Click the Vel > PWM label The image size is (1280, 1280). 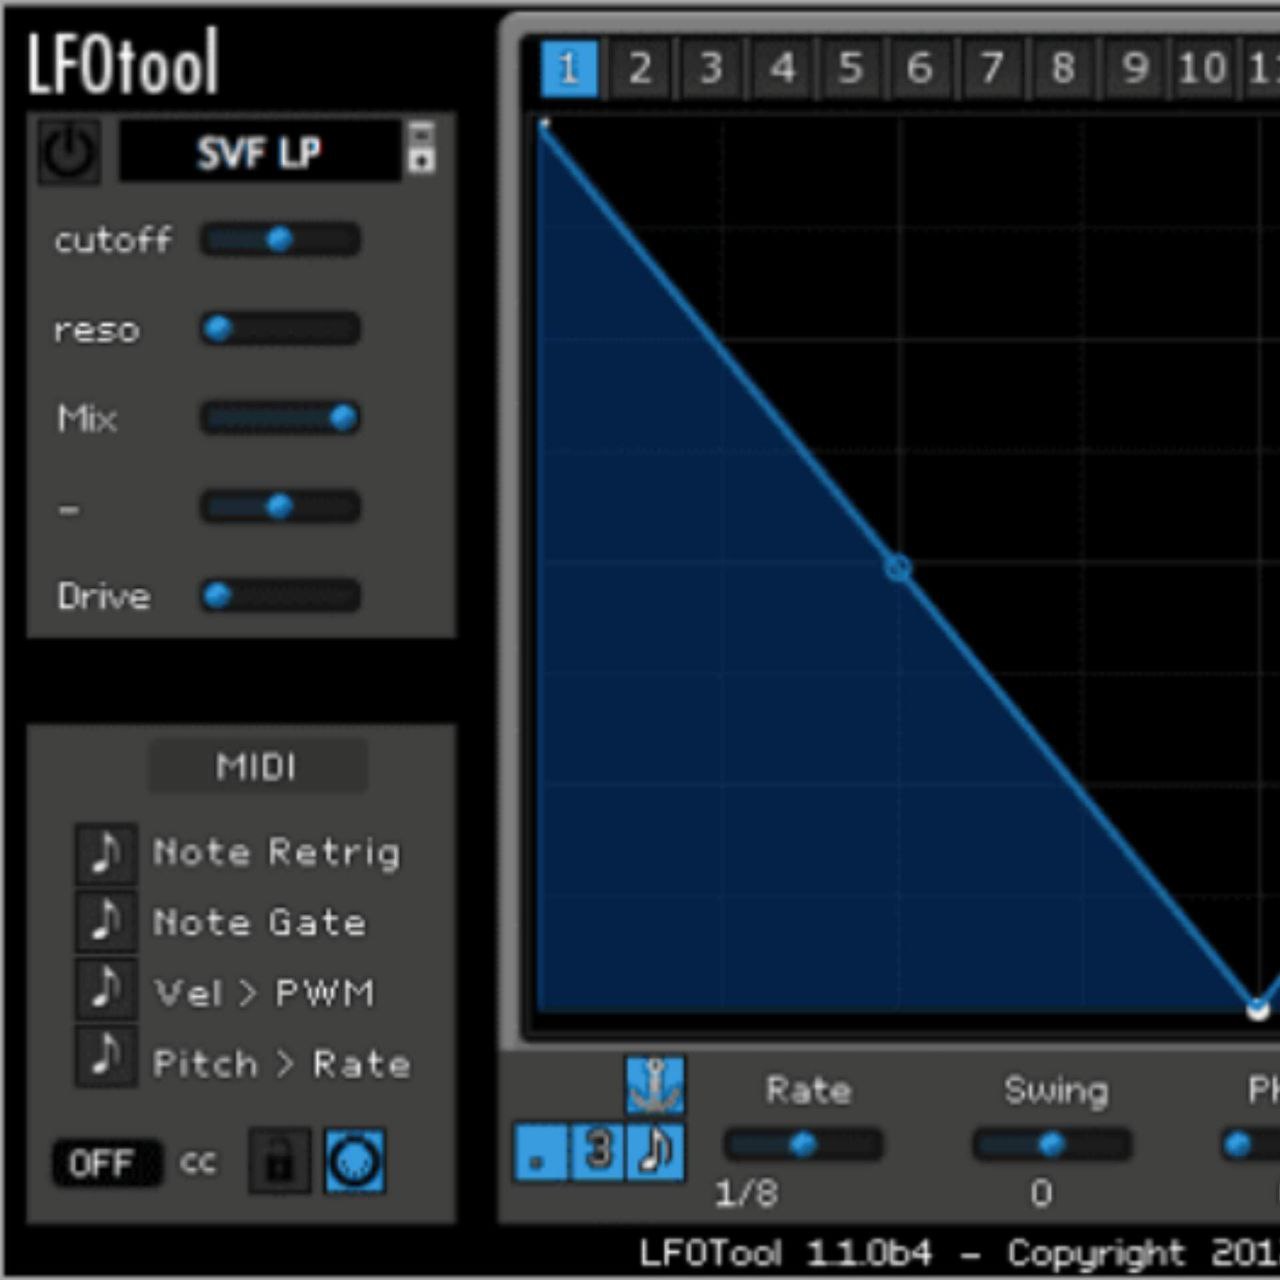point(264,993)
